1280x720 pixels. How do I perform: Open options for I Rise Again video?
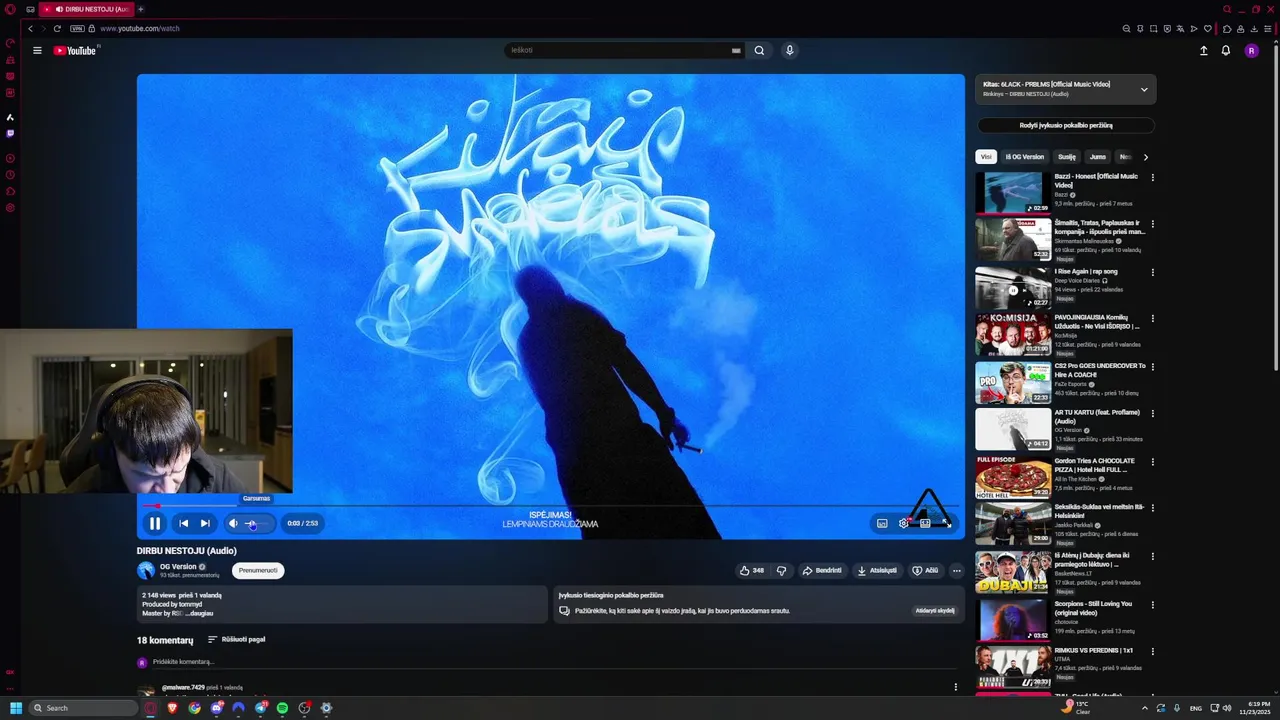[x=1152, y=272]
